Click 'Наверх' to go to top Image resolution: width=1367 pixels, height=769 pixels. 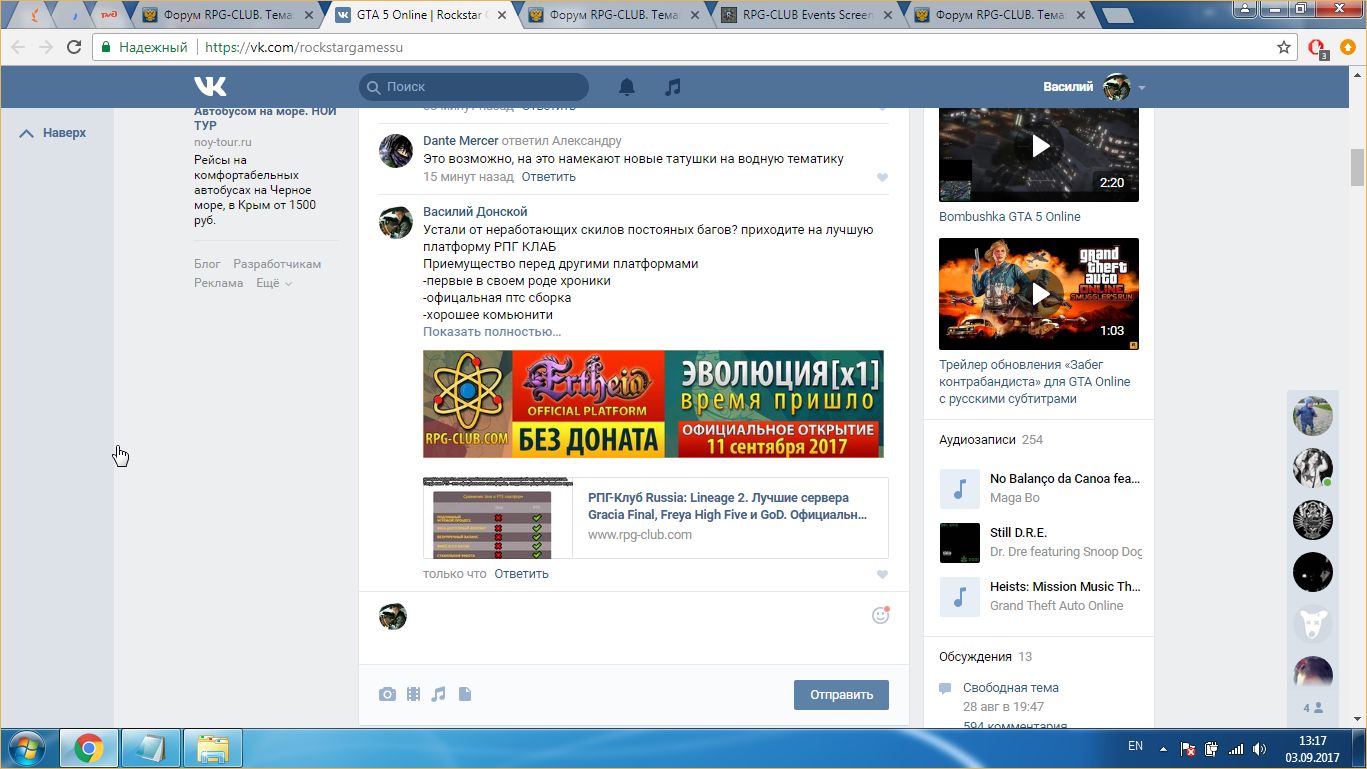[x=53, y=133]
